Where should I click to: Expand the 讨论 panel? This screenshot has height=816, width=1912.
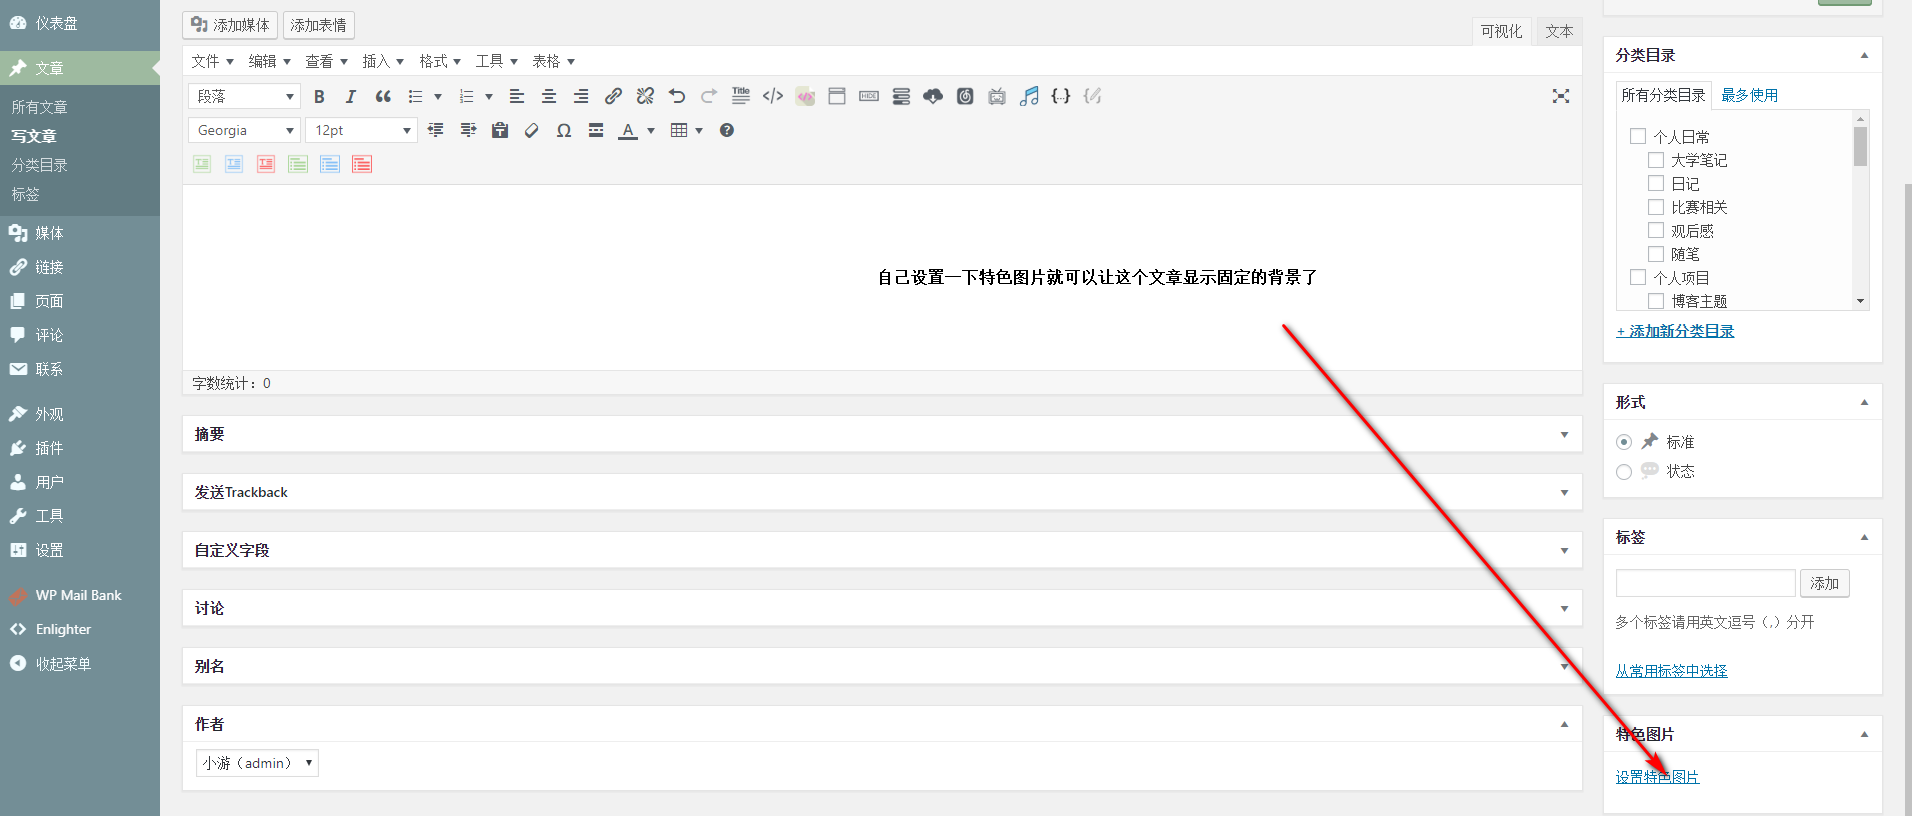coord(1564,608)
